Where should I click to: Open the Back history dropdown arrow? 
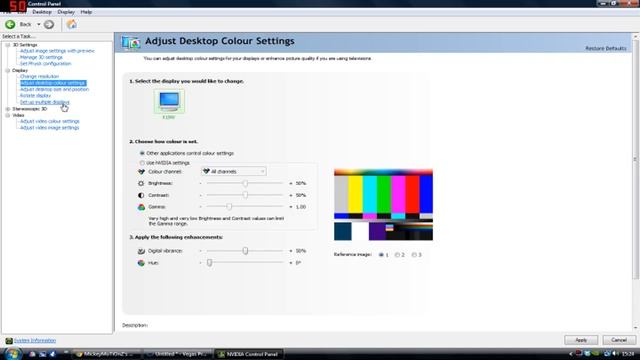coord(39,24)
